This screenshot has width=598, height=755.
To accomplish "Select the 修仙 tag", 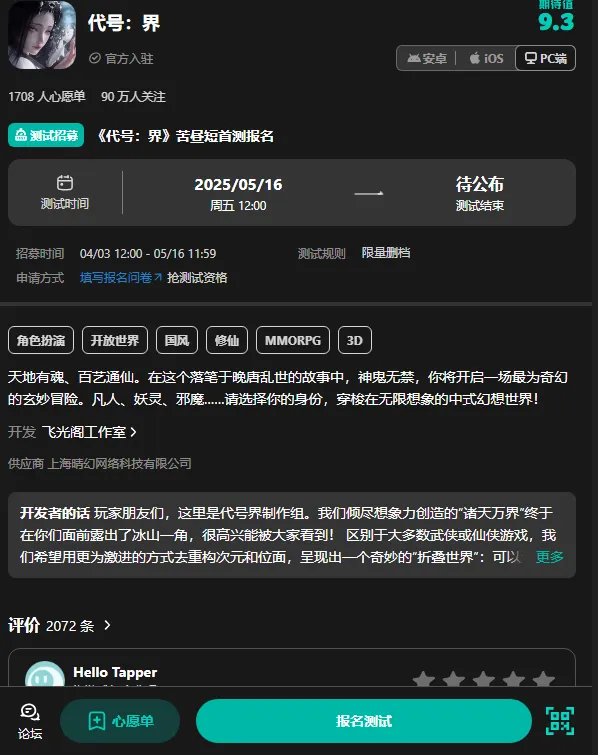I will tap(227, 340).
